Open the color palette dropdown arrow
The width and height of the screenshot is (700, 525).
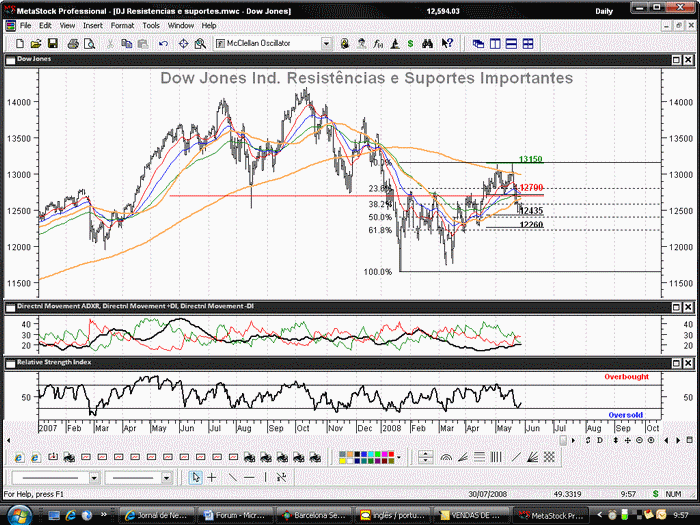click(x=399, y=457)
